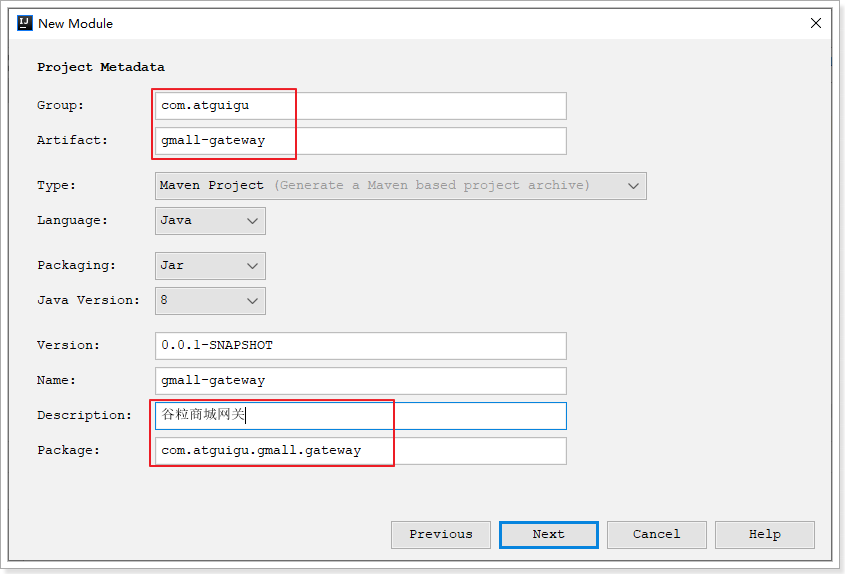Click the Next button
The height and width of the screenshot is (574, 845).
click(548, 534)
